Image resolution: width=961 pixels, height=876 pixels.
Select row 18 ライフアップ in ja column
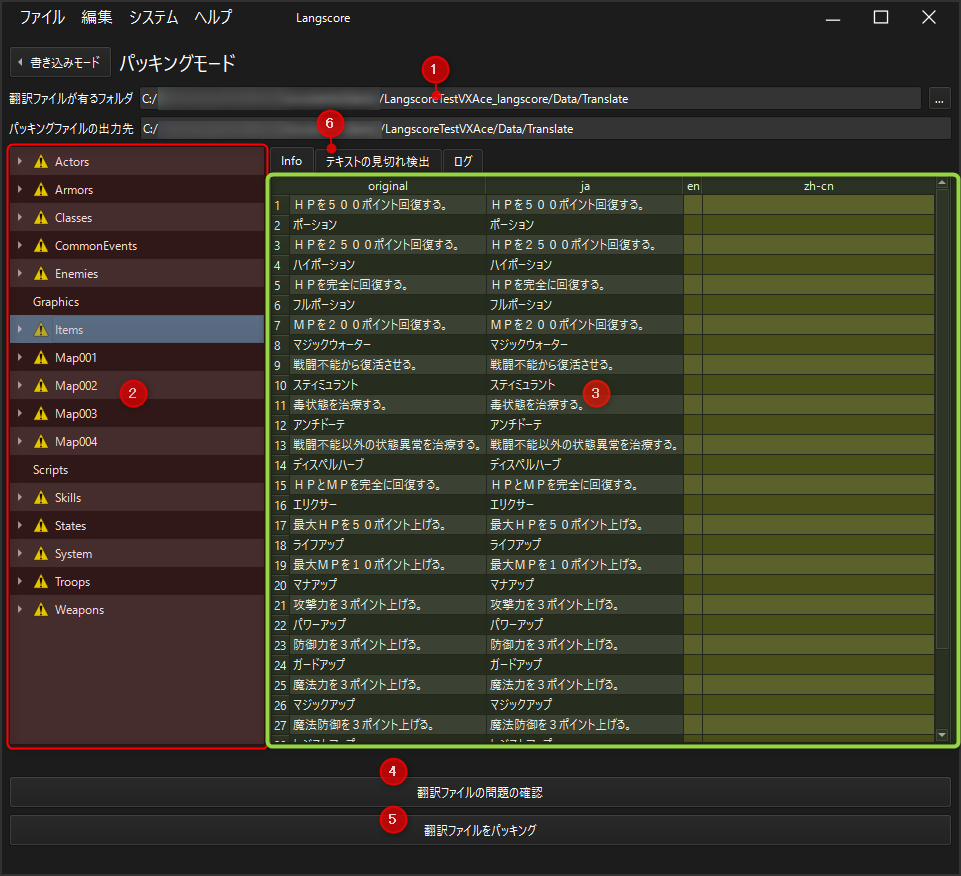(585, 545)
